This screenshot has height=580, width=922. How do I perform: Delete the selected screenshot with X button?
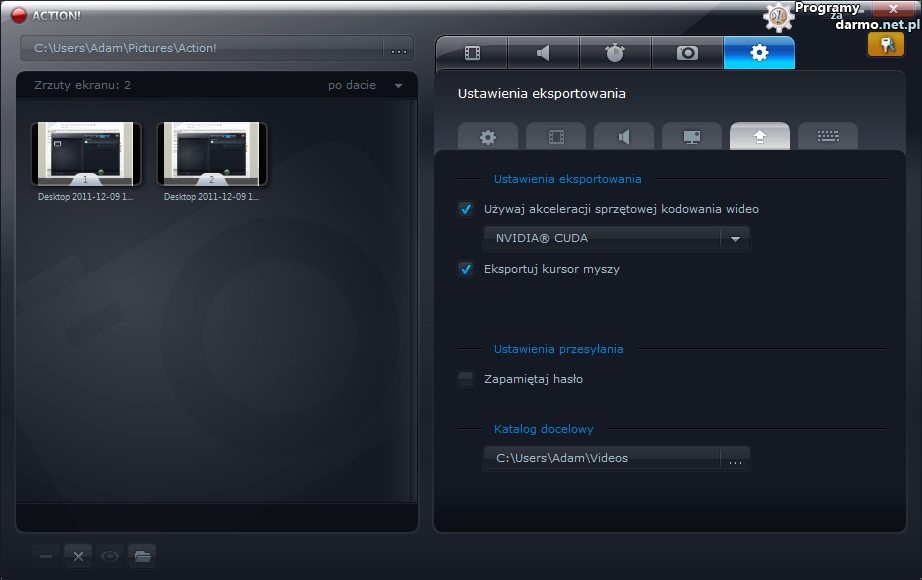[x=78, y=556]
